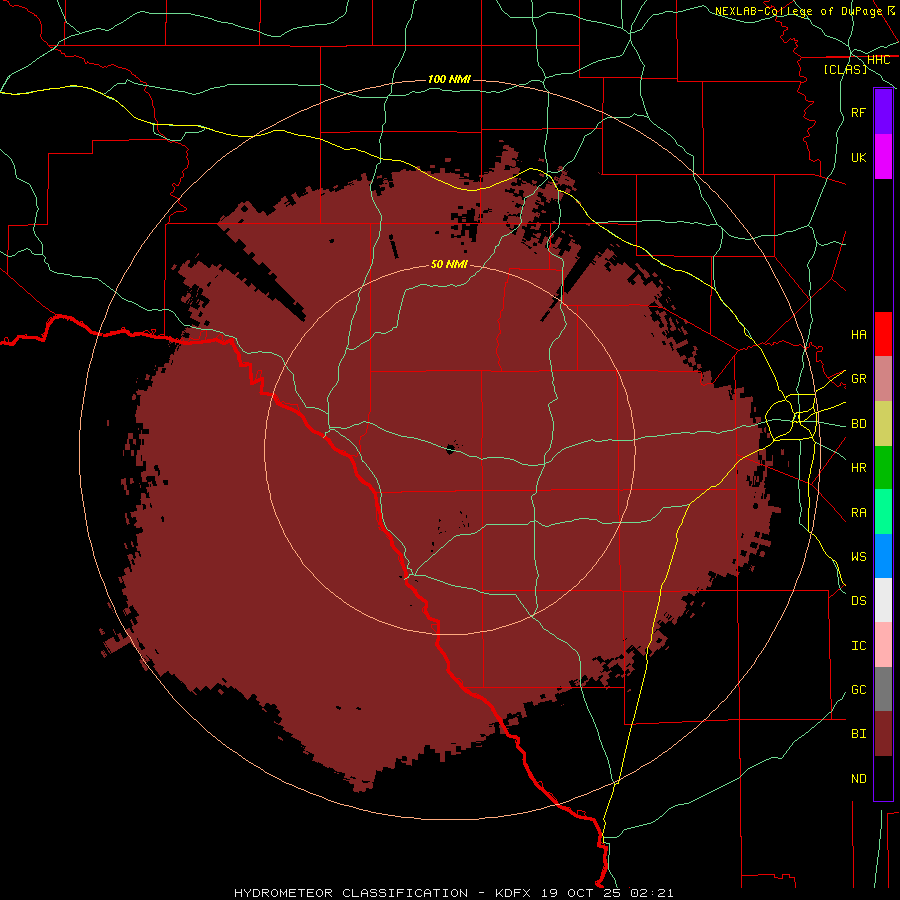
Task: Click the BI dark red legend swatch
Action: coord(883,734)
